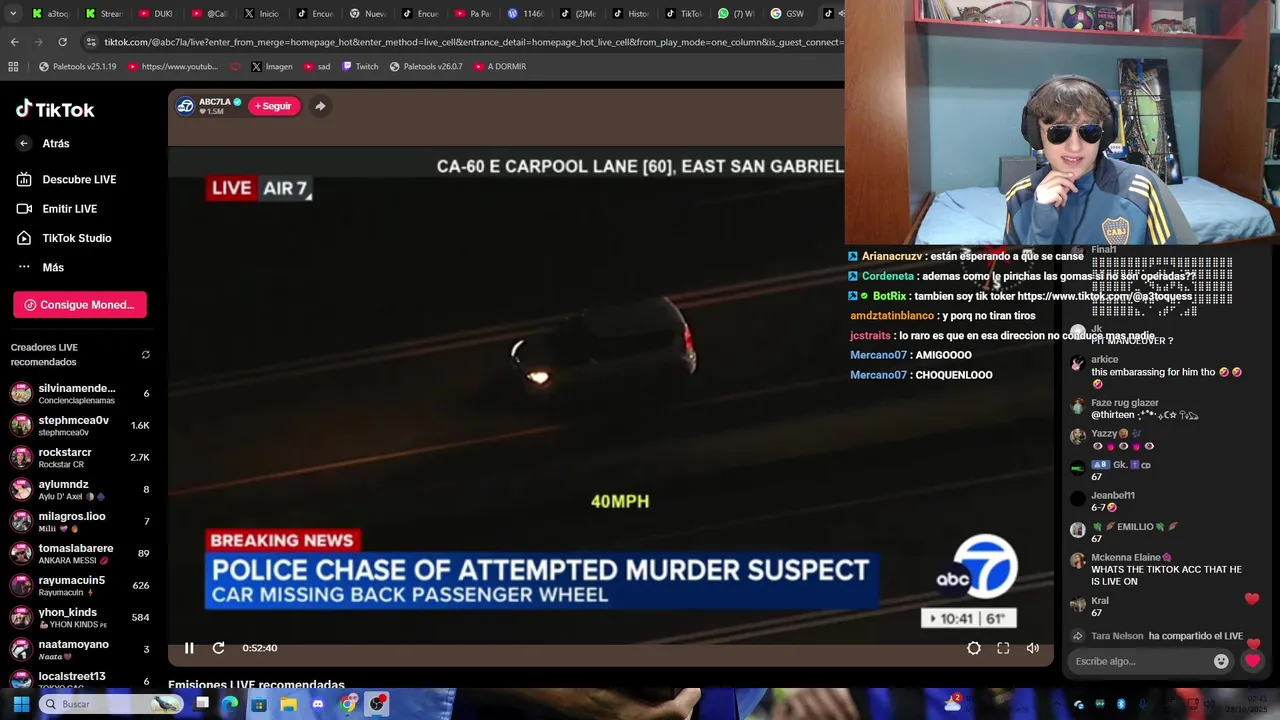
Task: Switch to the DUKI browser tab
Action: click(157, 14)
